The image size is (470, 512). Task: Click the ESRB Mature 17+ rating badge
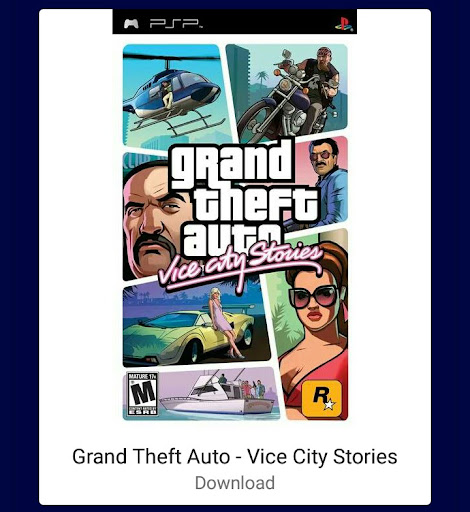[x=143, y=394]
